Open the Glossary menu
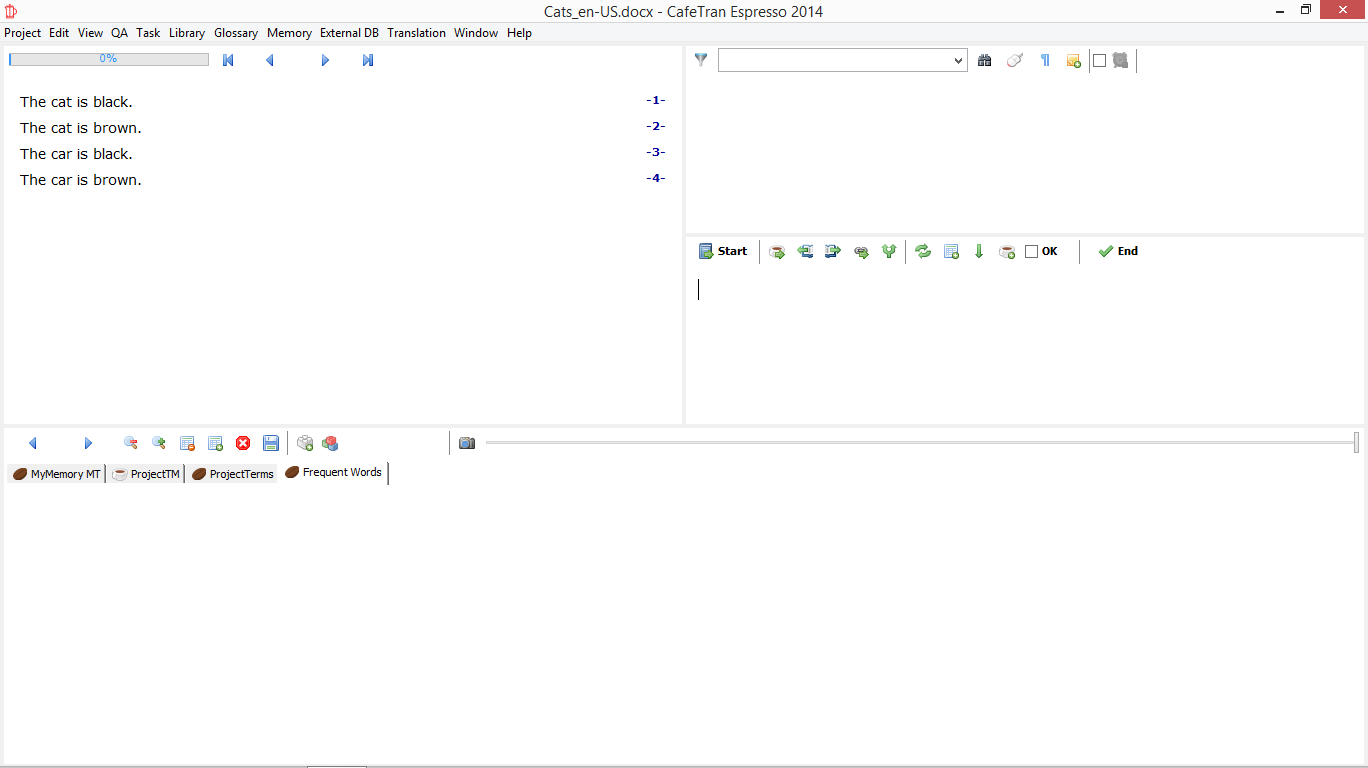The image size is (1368, 768). 236,33
